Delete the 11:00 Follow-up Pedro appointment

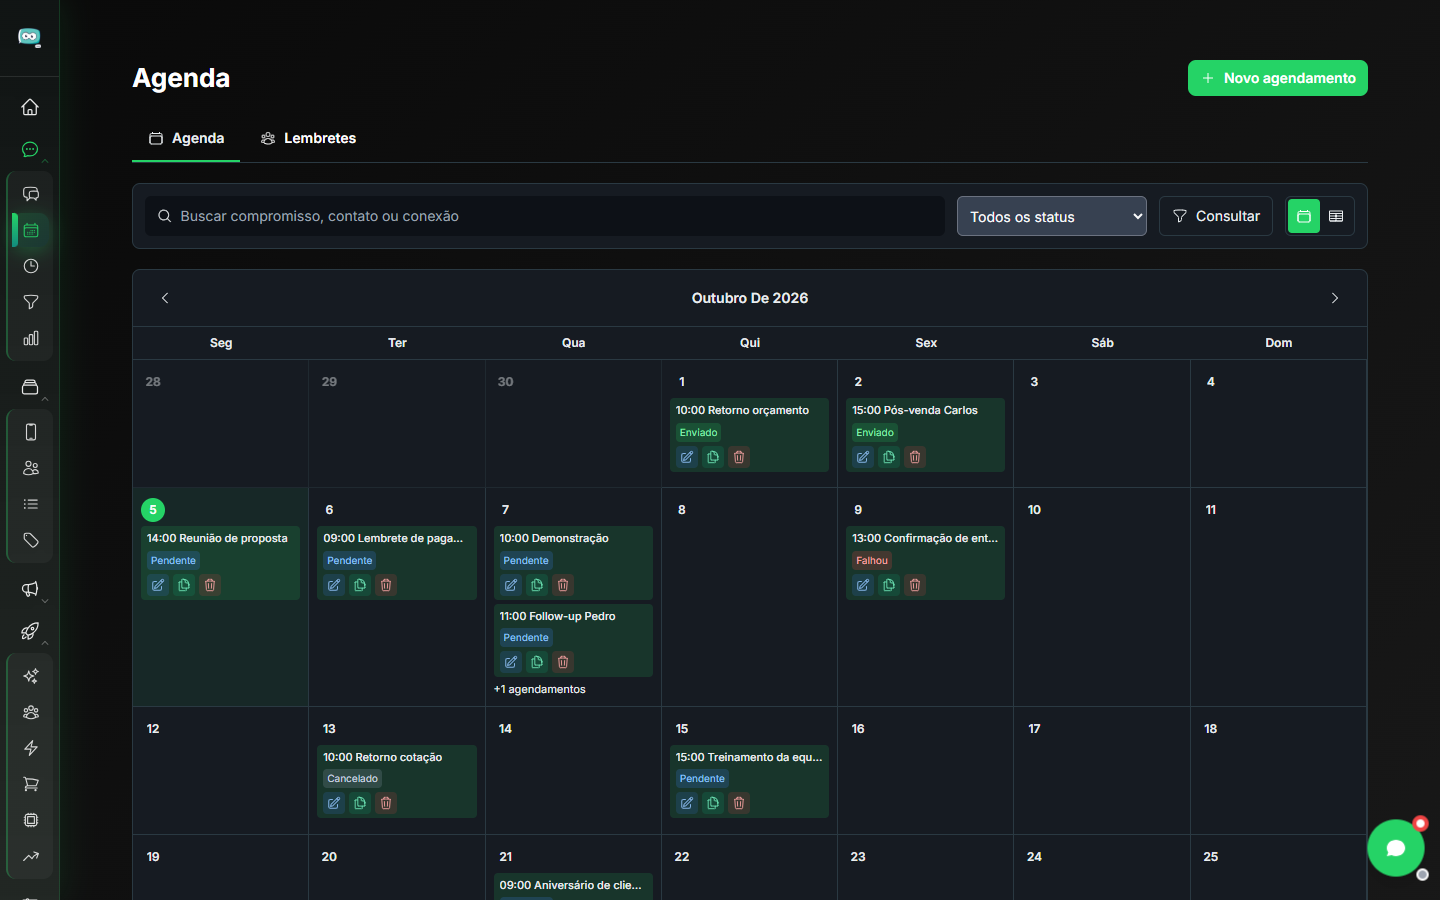click(x=563, y=662)
